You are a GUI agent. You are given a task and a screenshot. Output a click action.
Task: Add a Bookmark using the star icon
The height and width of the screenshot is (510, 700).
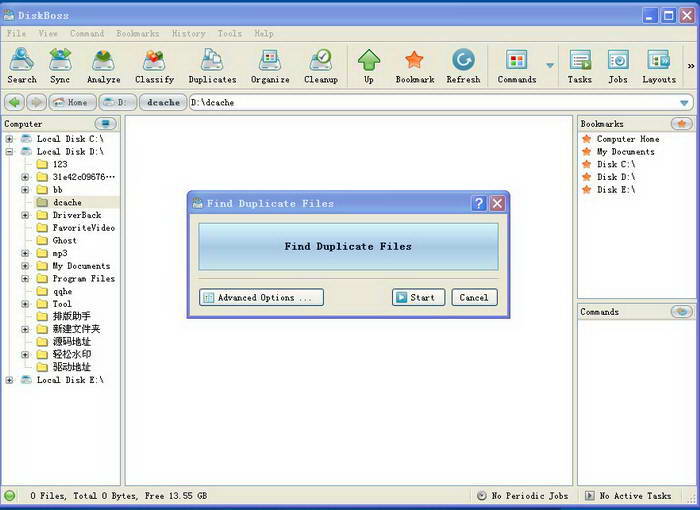click(414, 66)
